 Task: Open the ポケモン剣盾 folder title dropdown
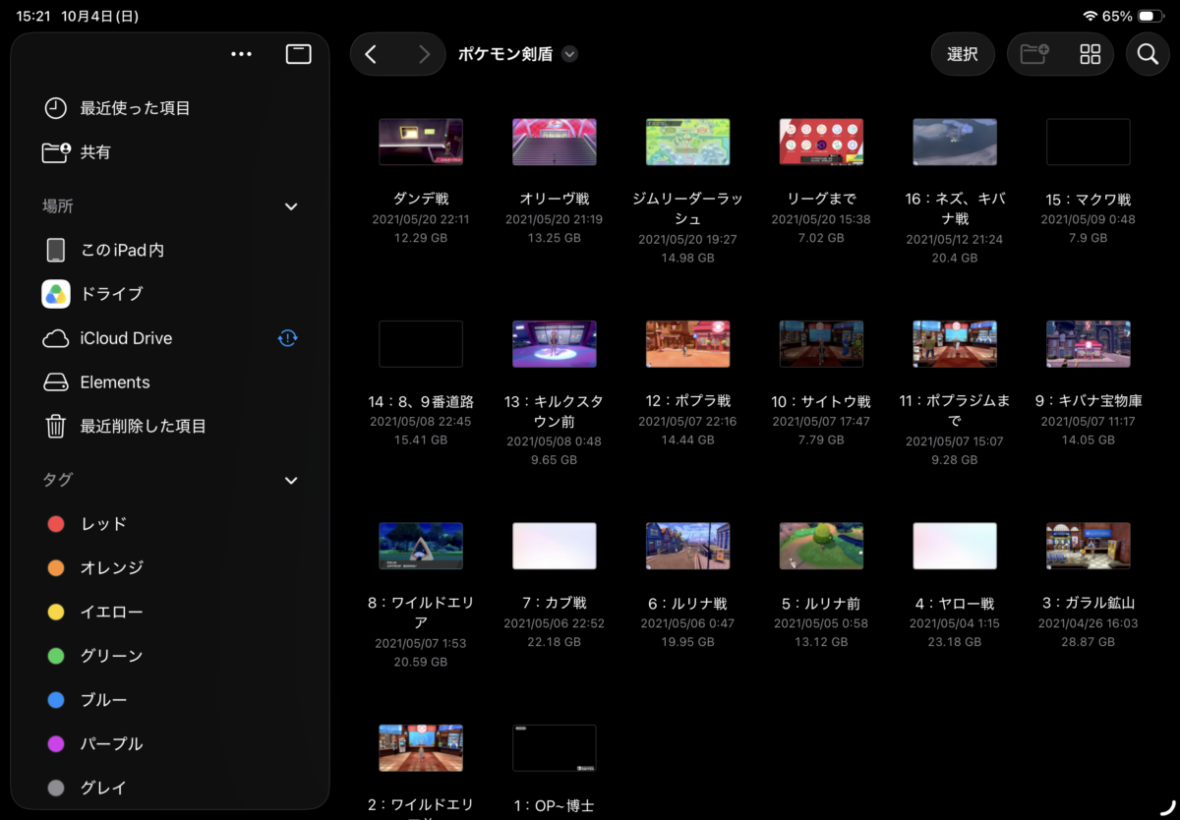pos(570,54)
